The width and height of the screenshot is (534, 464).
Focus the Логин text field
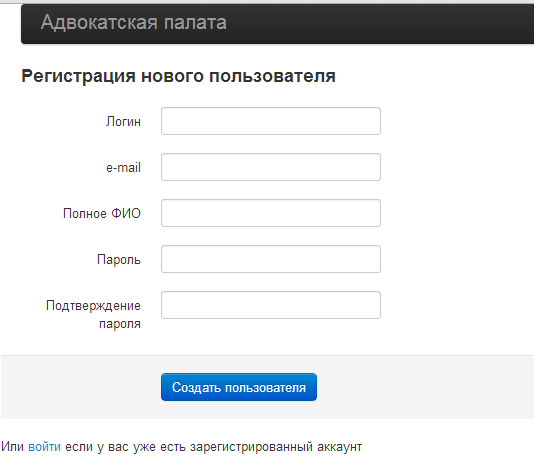(x=271, y=121)
